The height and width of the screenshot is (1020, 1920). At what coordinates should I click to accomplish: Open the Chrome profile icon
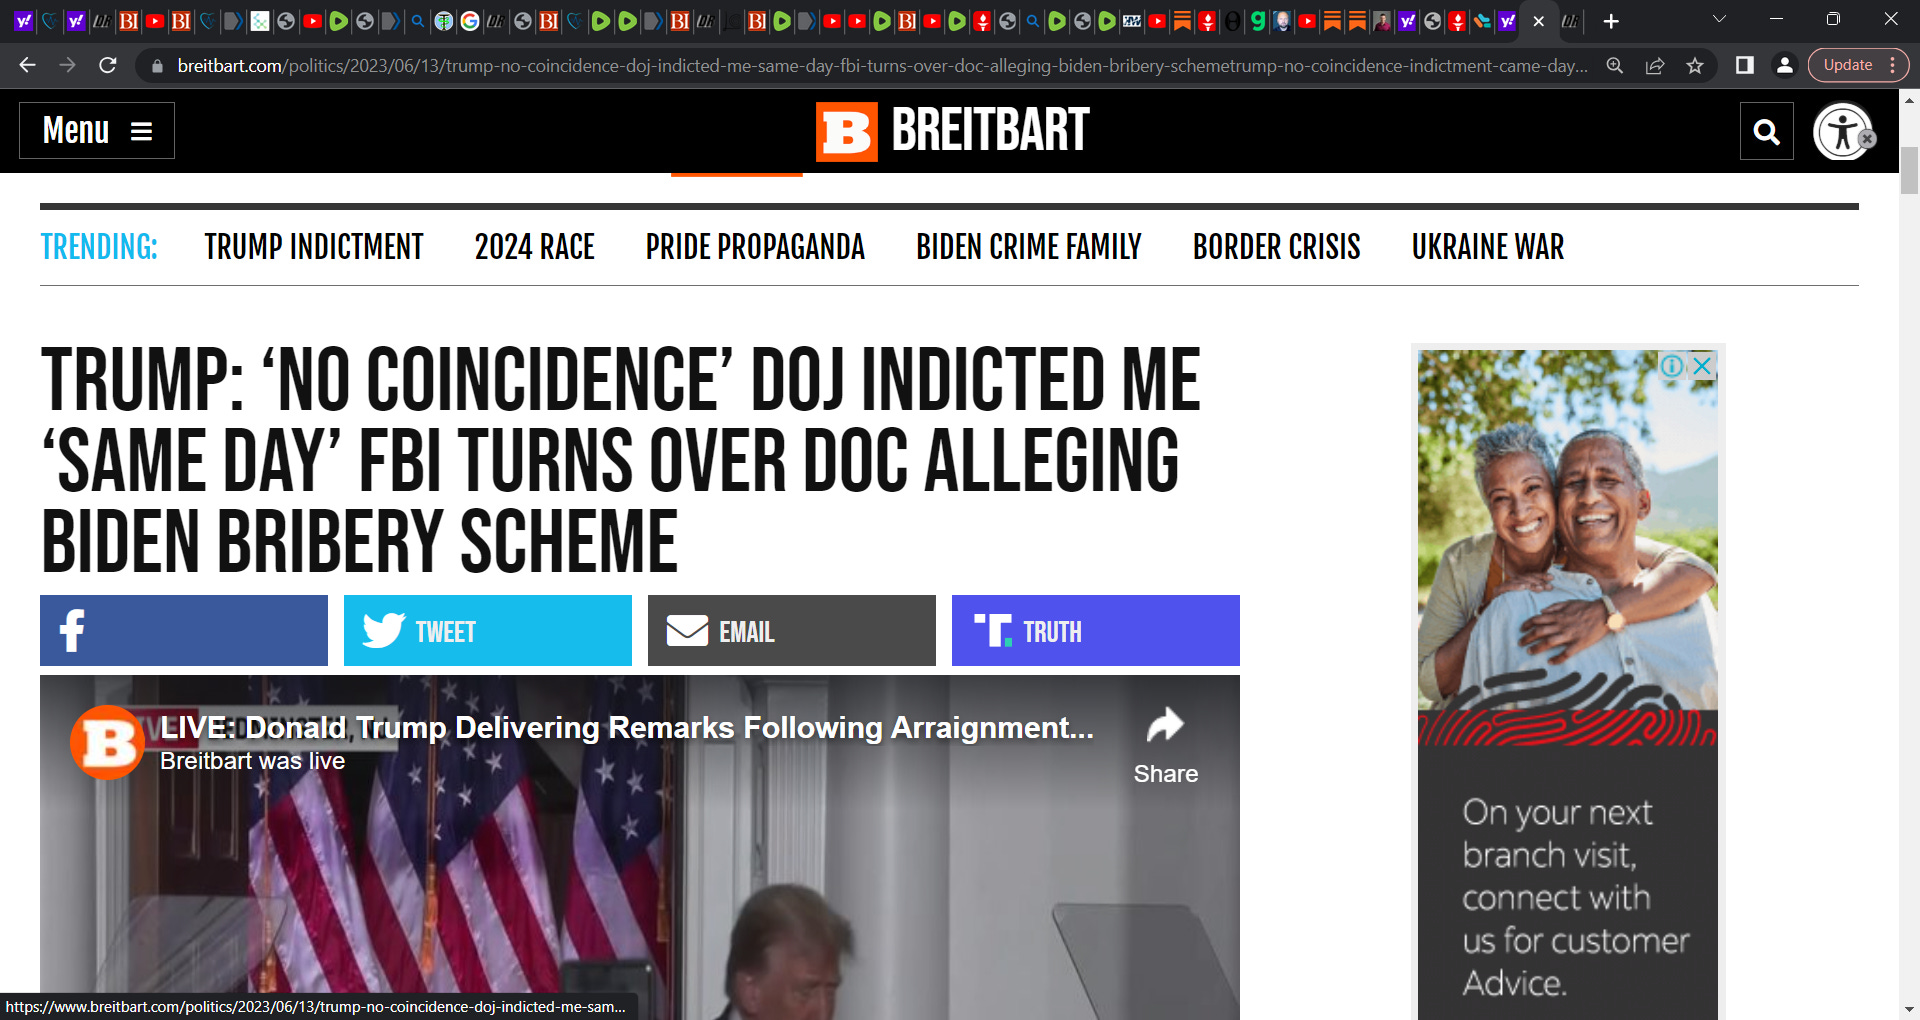pyautogui.click(x=1784, y=65)
